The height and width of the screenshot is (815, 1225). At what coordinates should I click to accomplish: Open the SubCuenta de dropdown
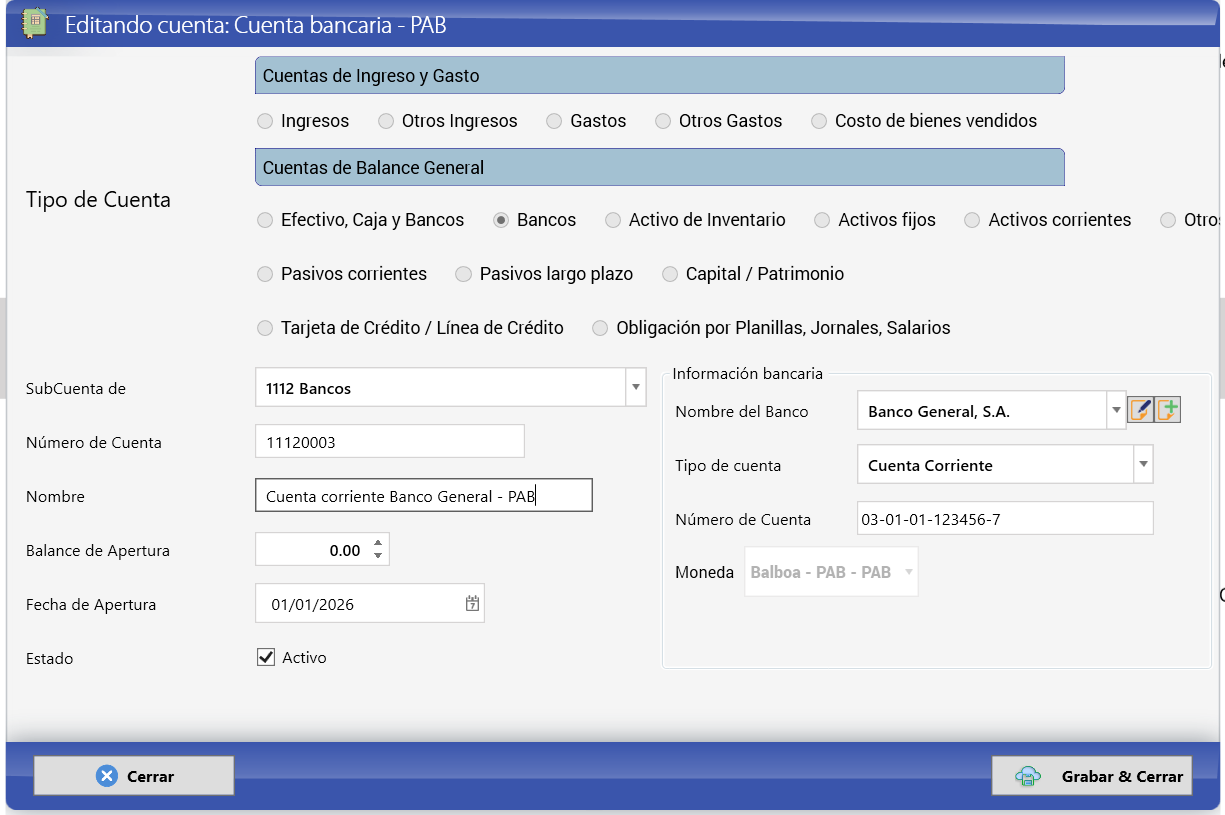point(636,388)
